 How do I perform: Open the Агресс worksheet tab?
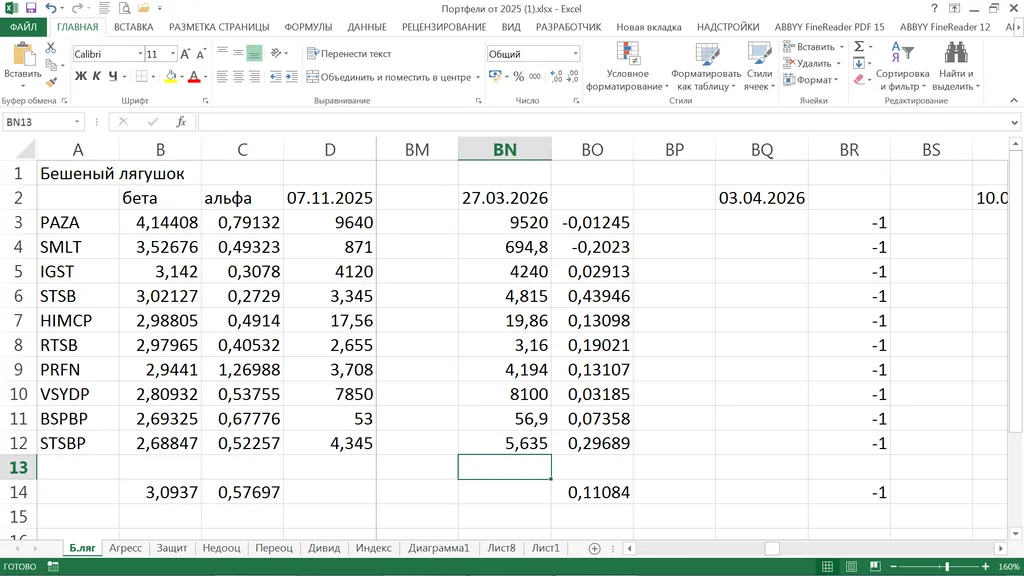pyautogui.click(x=125, y=548)
